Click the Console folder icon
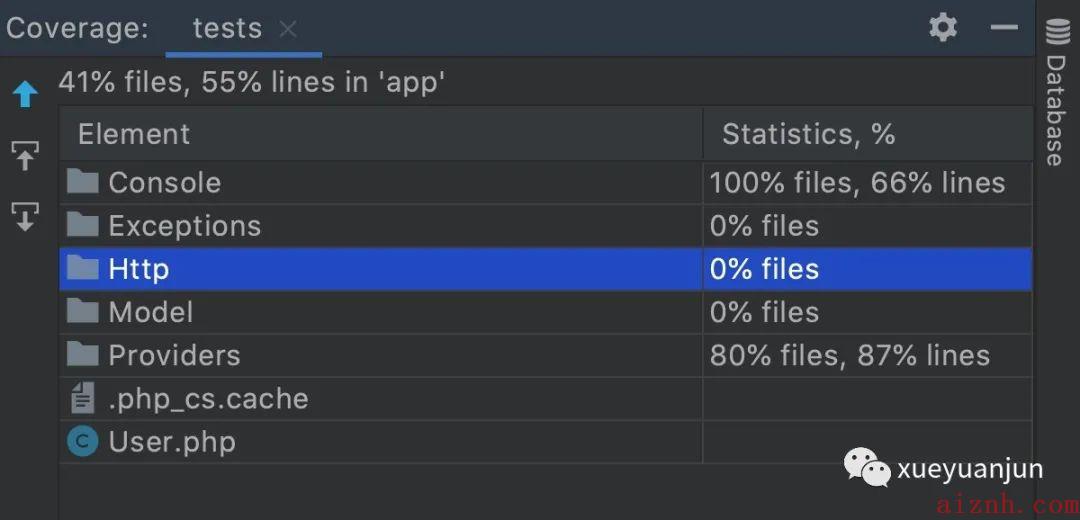This screenshot has height=520, width=1080. point(83,182)
